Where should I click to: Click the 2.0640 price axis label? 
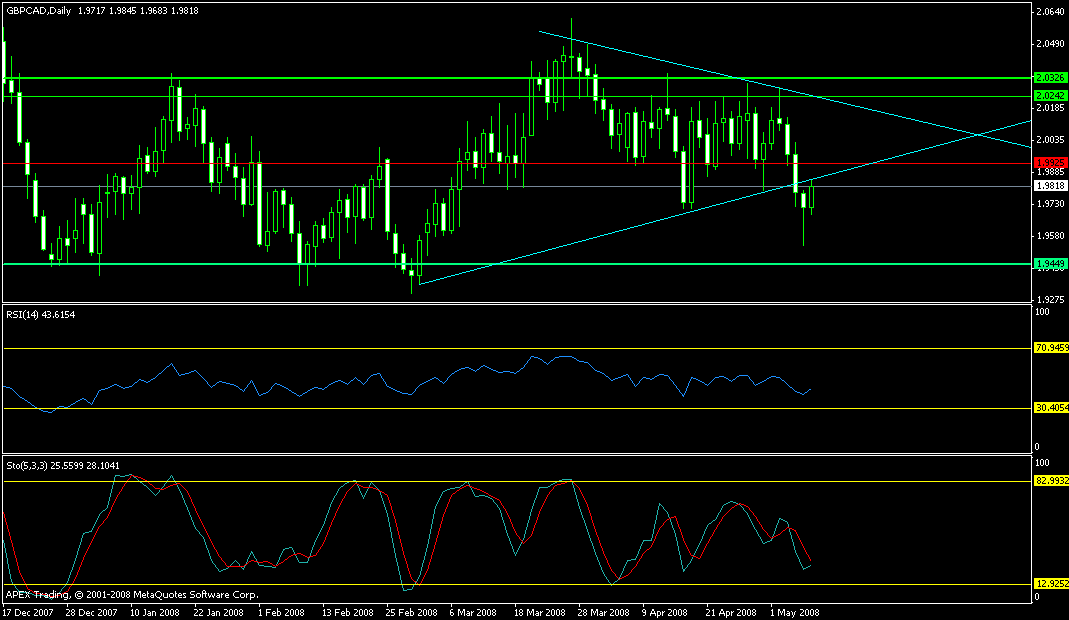click(1049, 13)
